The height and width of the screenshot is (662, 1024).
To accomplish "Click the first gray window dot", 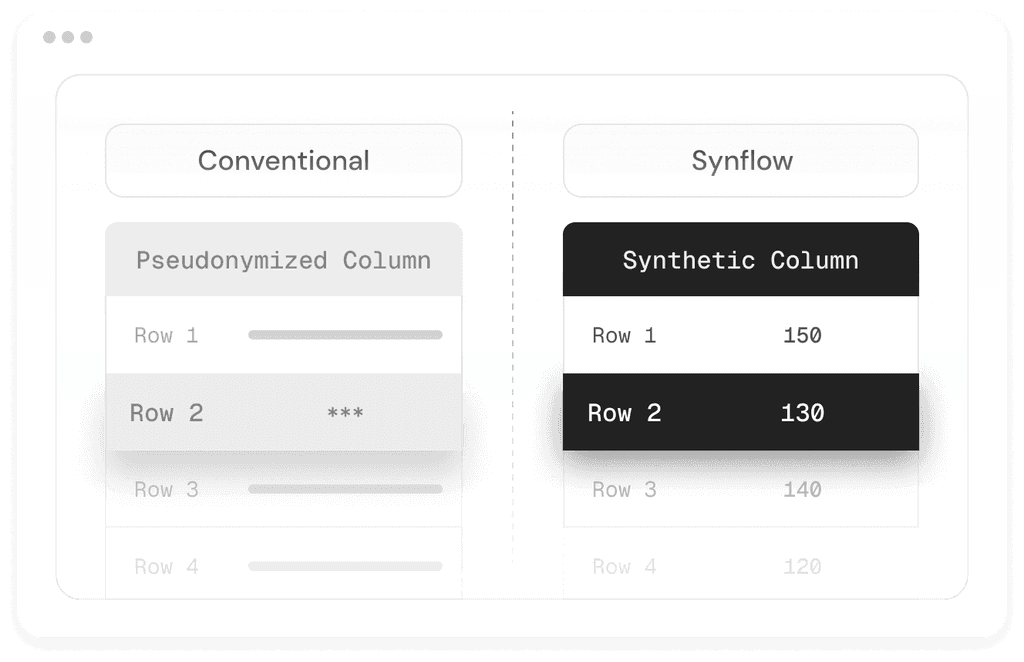I will [x=49, y=37].
